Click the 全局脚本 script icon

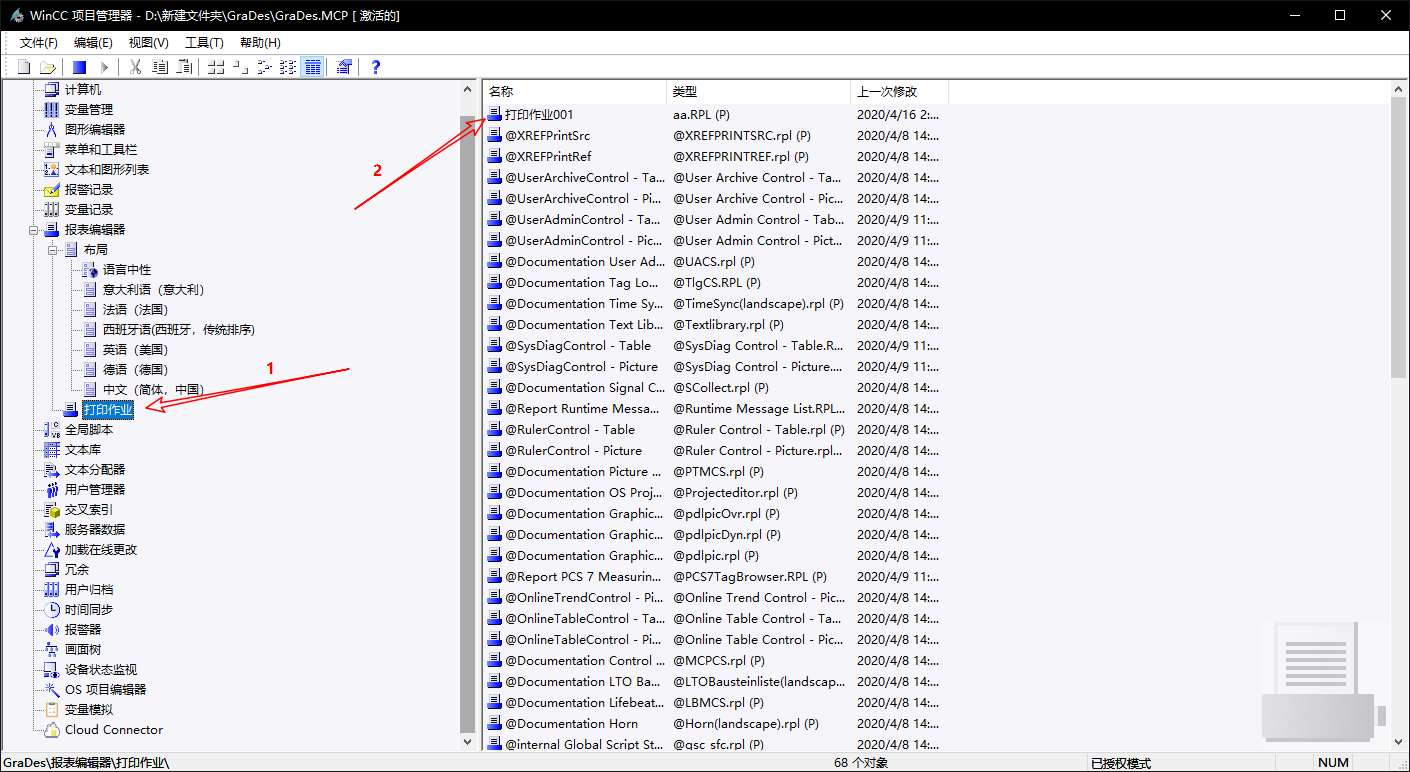click(x=52, y=430)
